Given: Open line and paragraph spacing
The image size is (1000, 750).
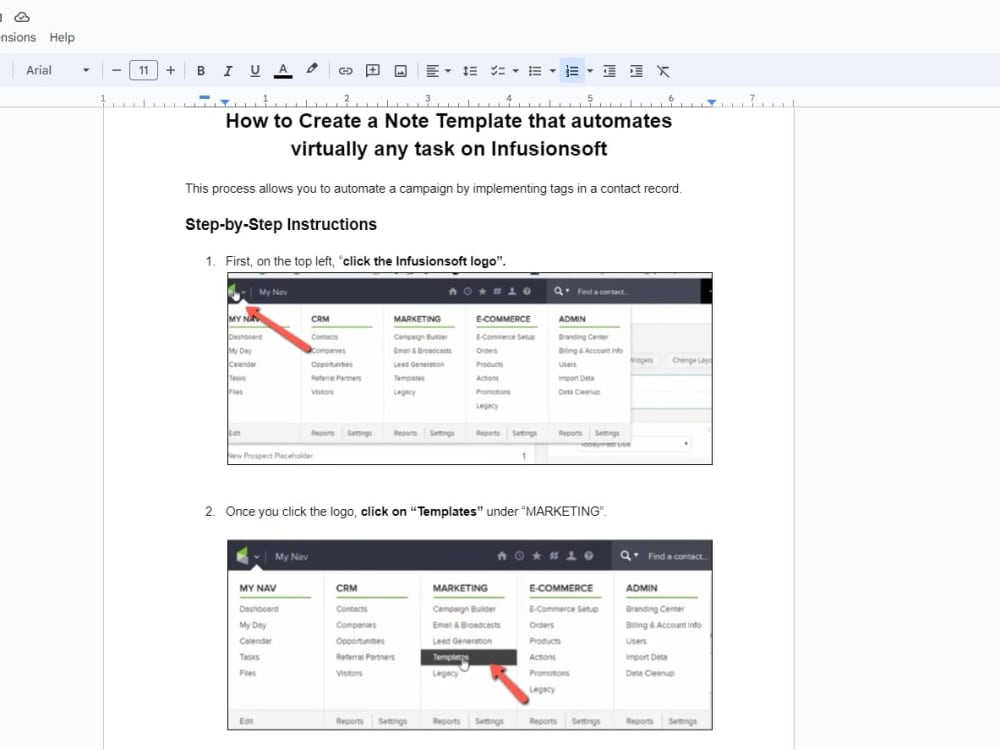Looking at the screenshot, I should (x=470, y=71).
